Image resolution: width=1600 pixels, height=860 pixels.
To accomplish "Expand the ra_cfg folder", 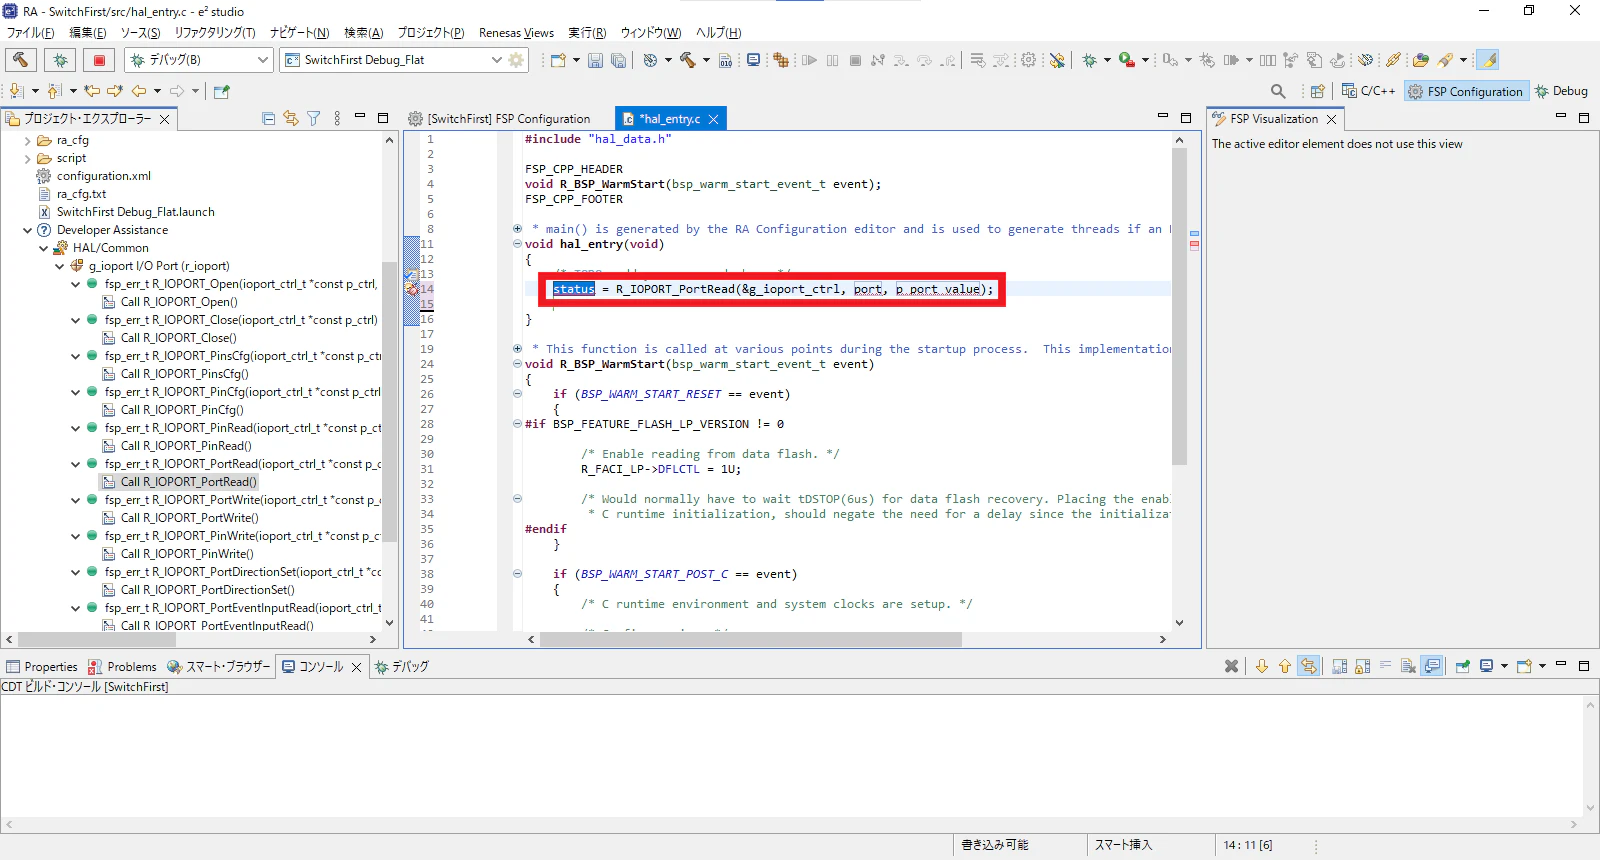I will pos(27,141).
